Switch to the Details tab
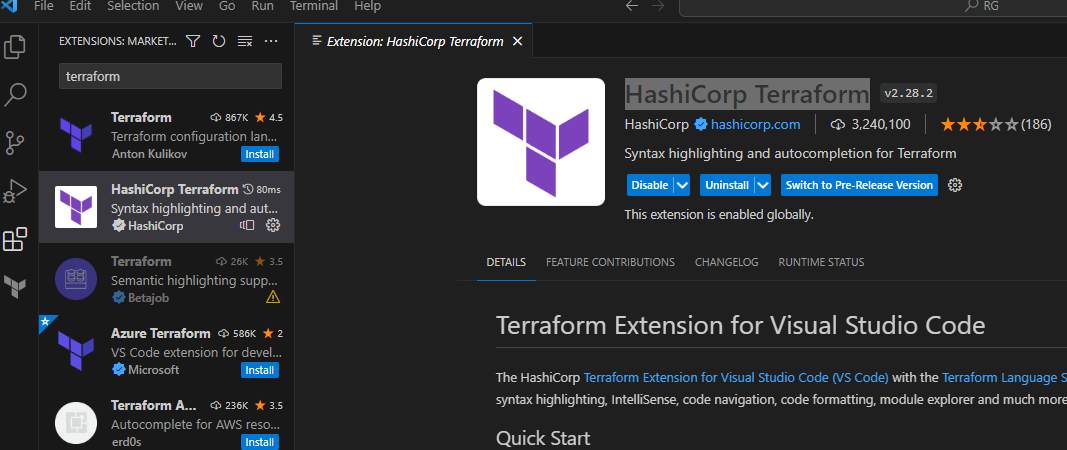Screen dimensions: 1067x450 coord(506,262)
